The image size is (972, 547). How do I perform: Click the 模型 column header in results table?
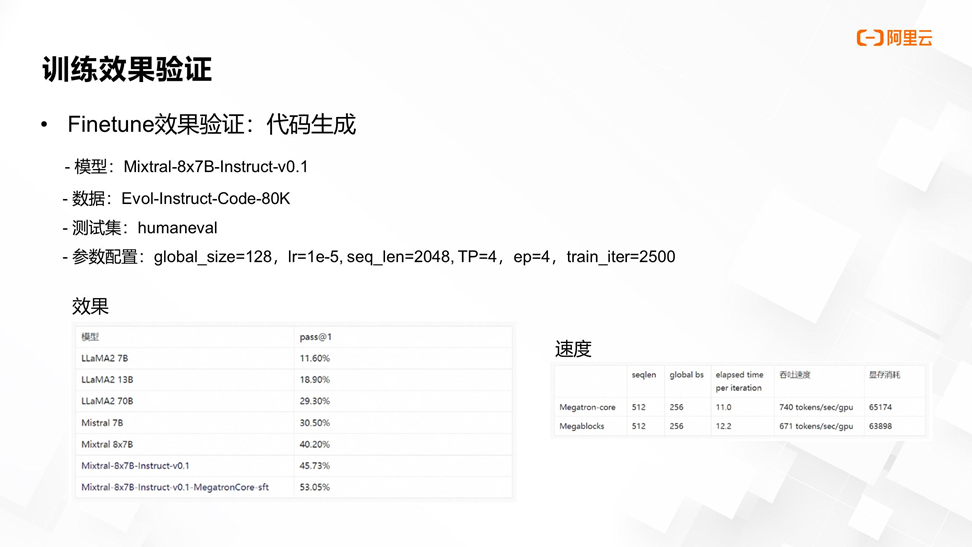click(x=90, y=337)
